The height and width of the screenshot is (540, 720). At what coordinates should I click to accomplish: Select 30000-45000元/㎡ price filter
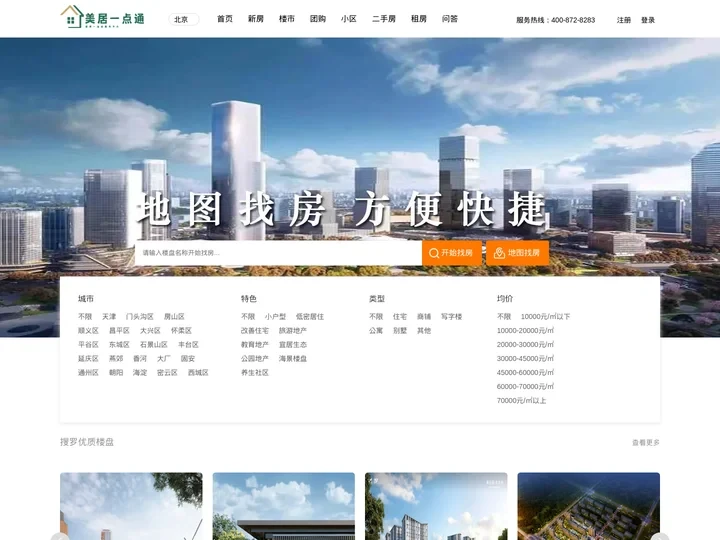click(525, 359)
